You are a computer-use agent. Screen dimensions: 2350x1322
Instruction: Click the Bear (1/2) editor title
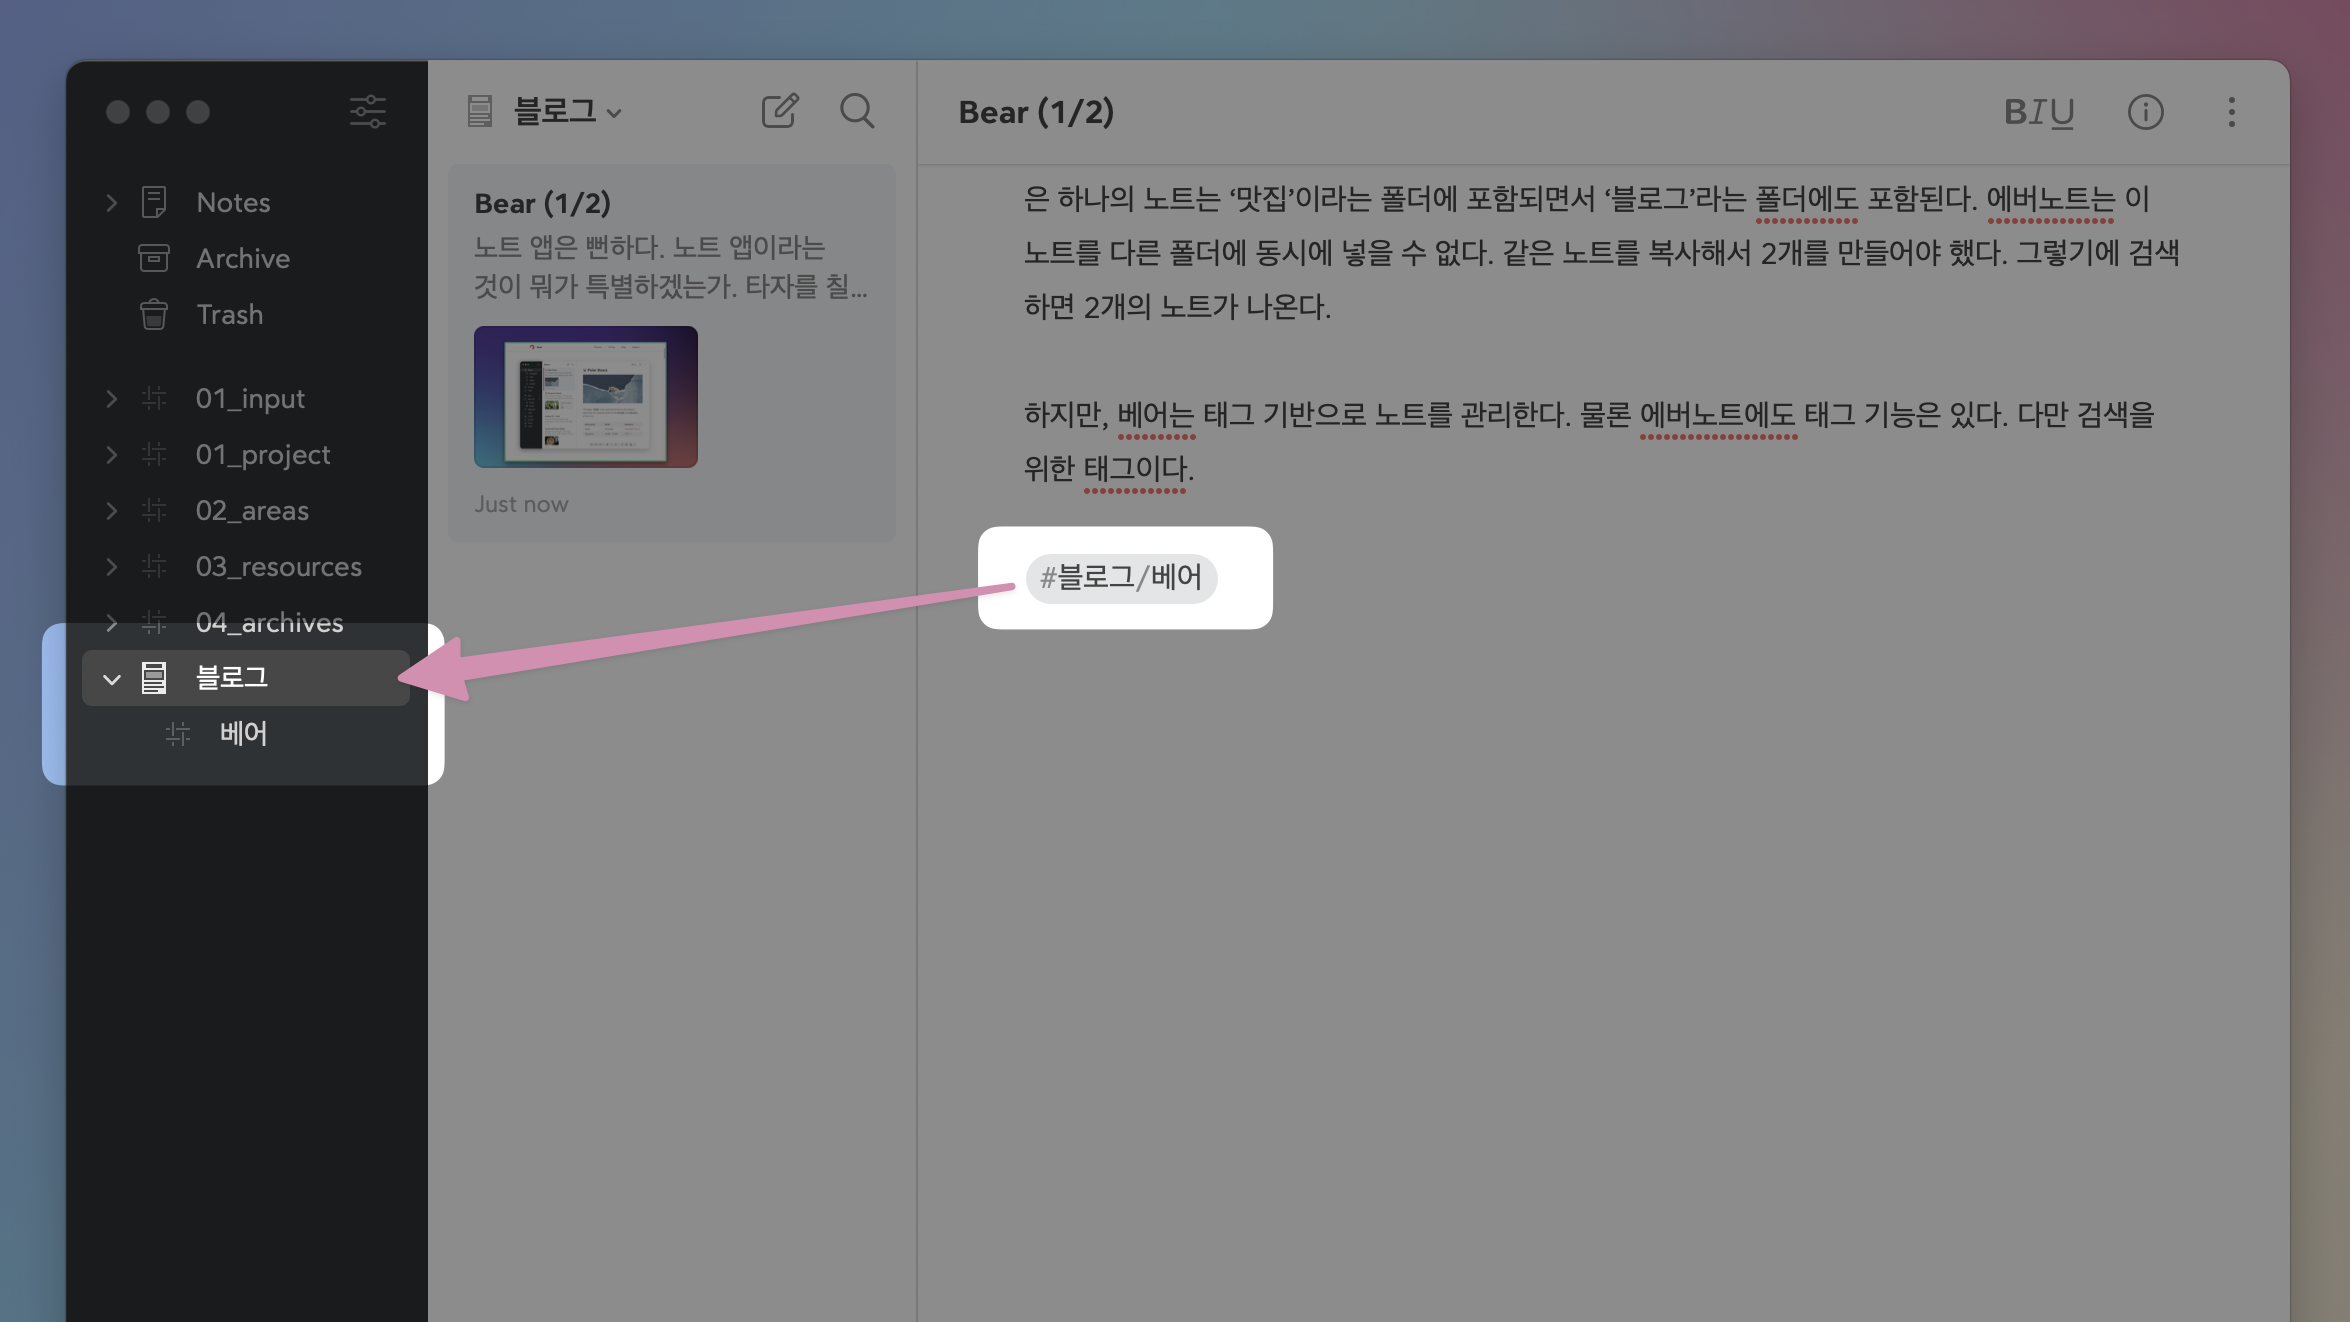coord(1036,112)
